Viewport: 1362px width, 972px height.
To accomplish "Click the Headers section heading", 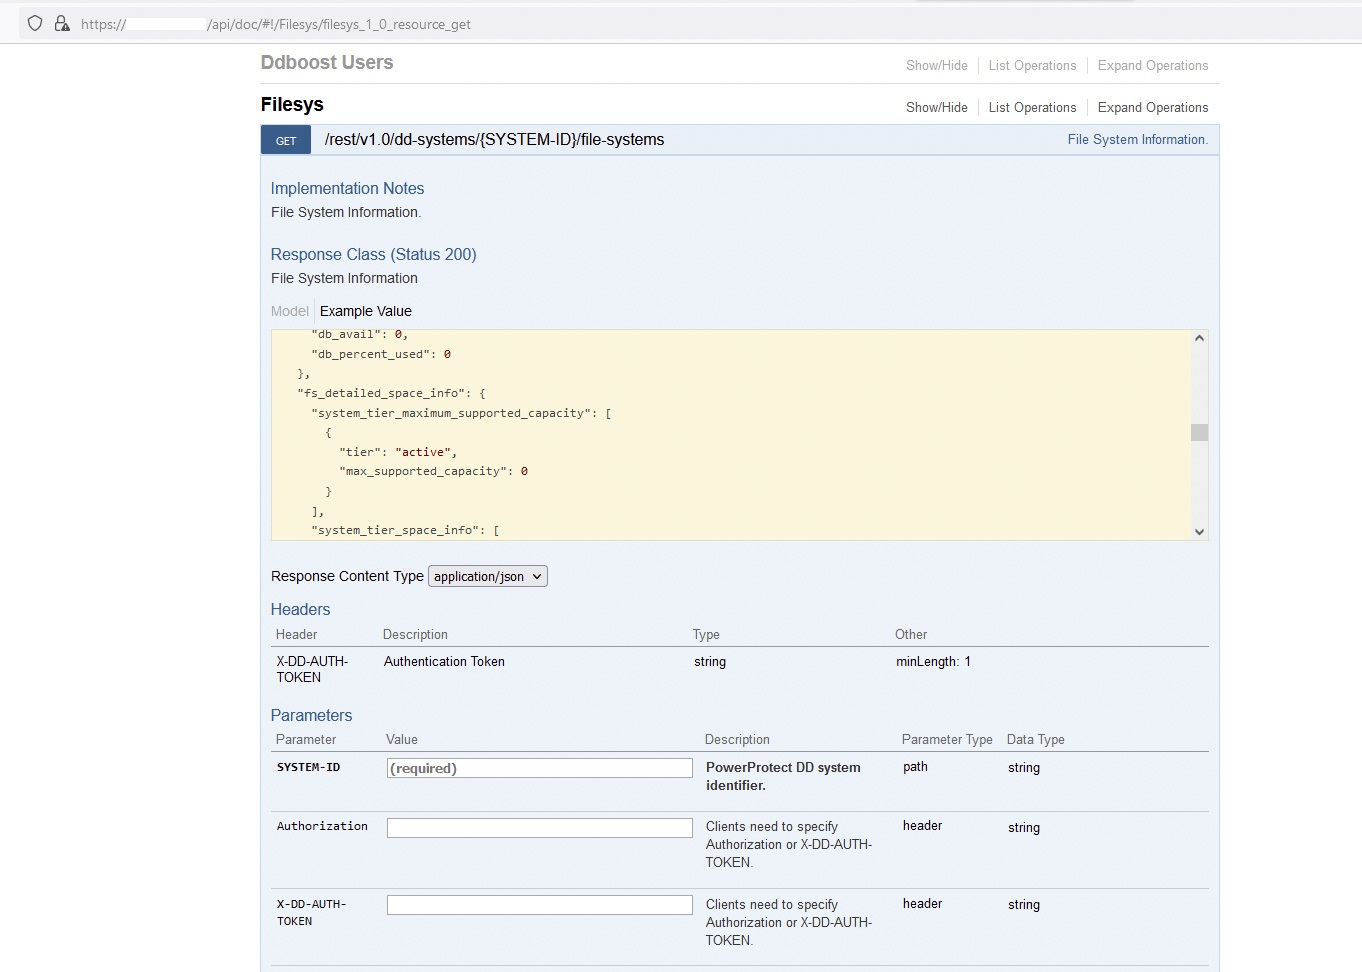I will [x=300, y=609].
